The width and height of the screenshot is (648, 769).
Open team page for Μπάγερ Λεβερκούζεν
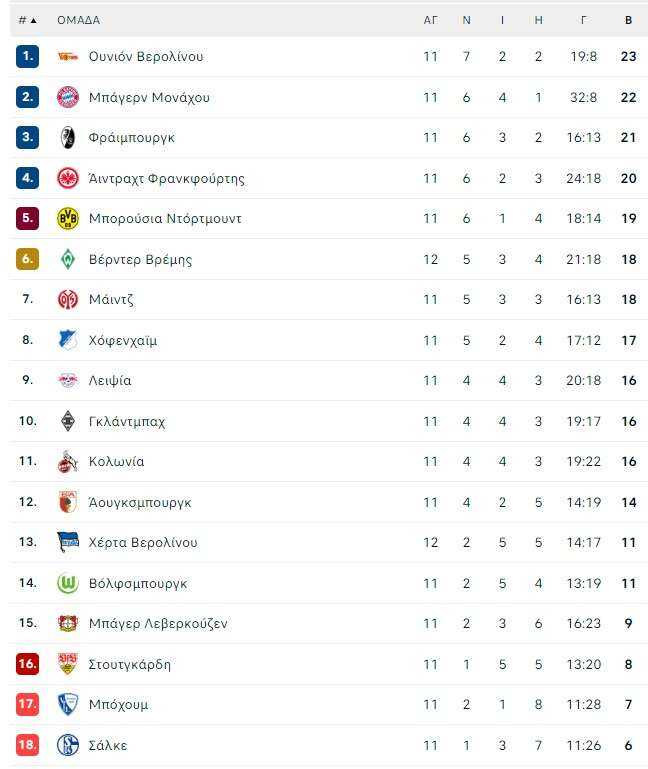tap(158, 624)
